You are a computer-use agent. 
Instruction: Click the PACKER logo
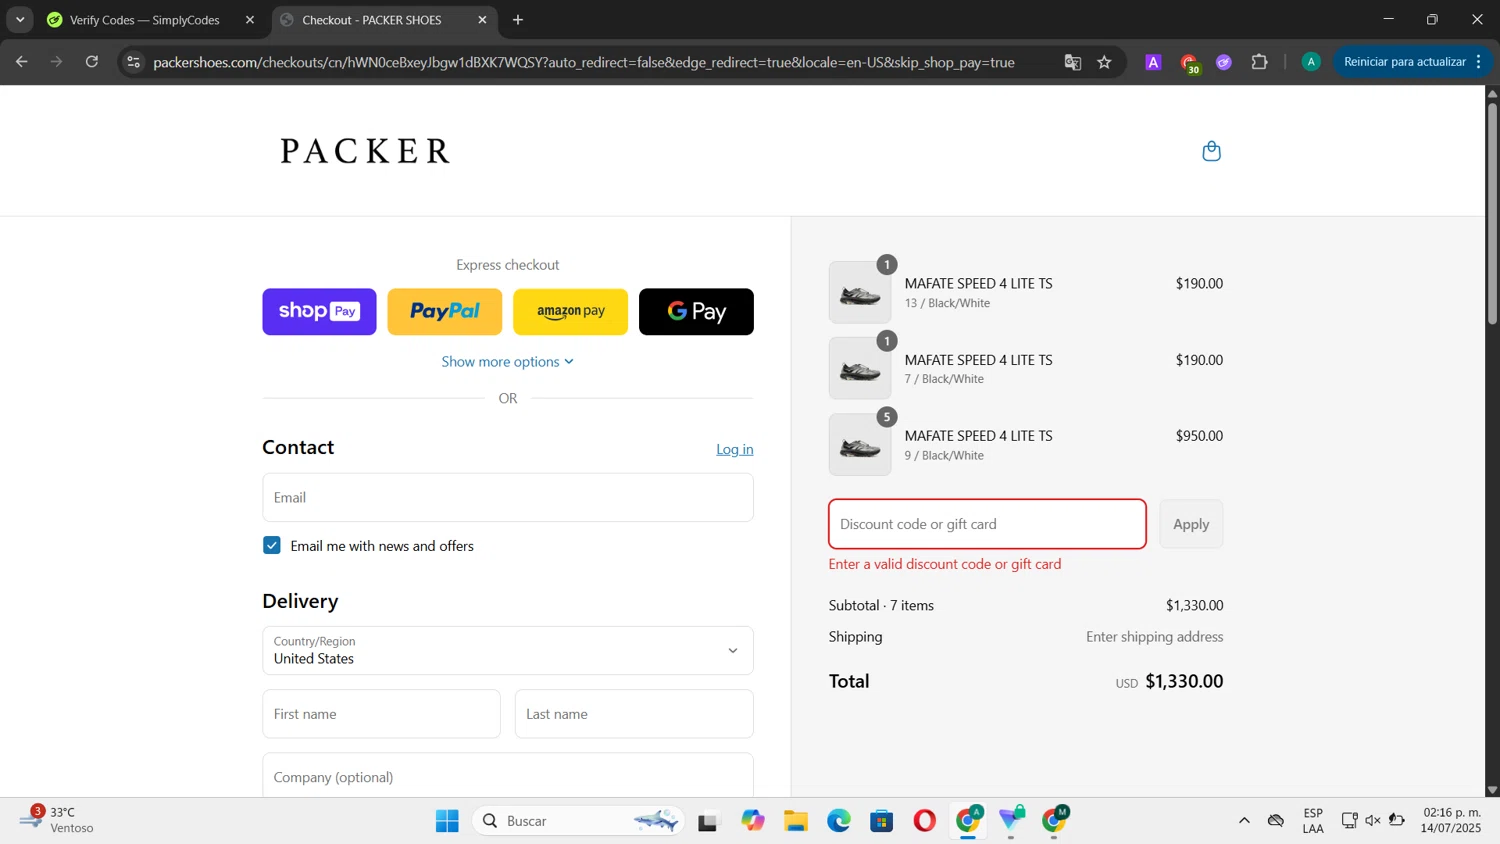click(365, 151)
